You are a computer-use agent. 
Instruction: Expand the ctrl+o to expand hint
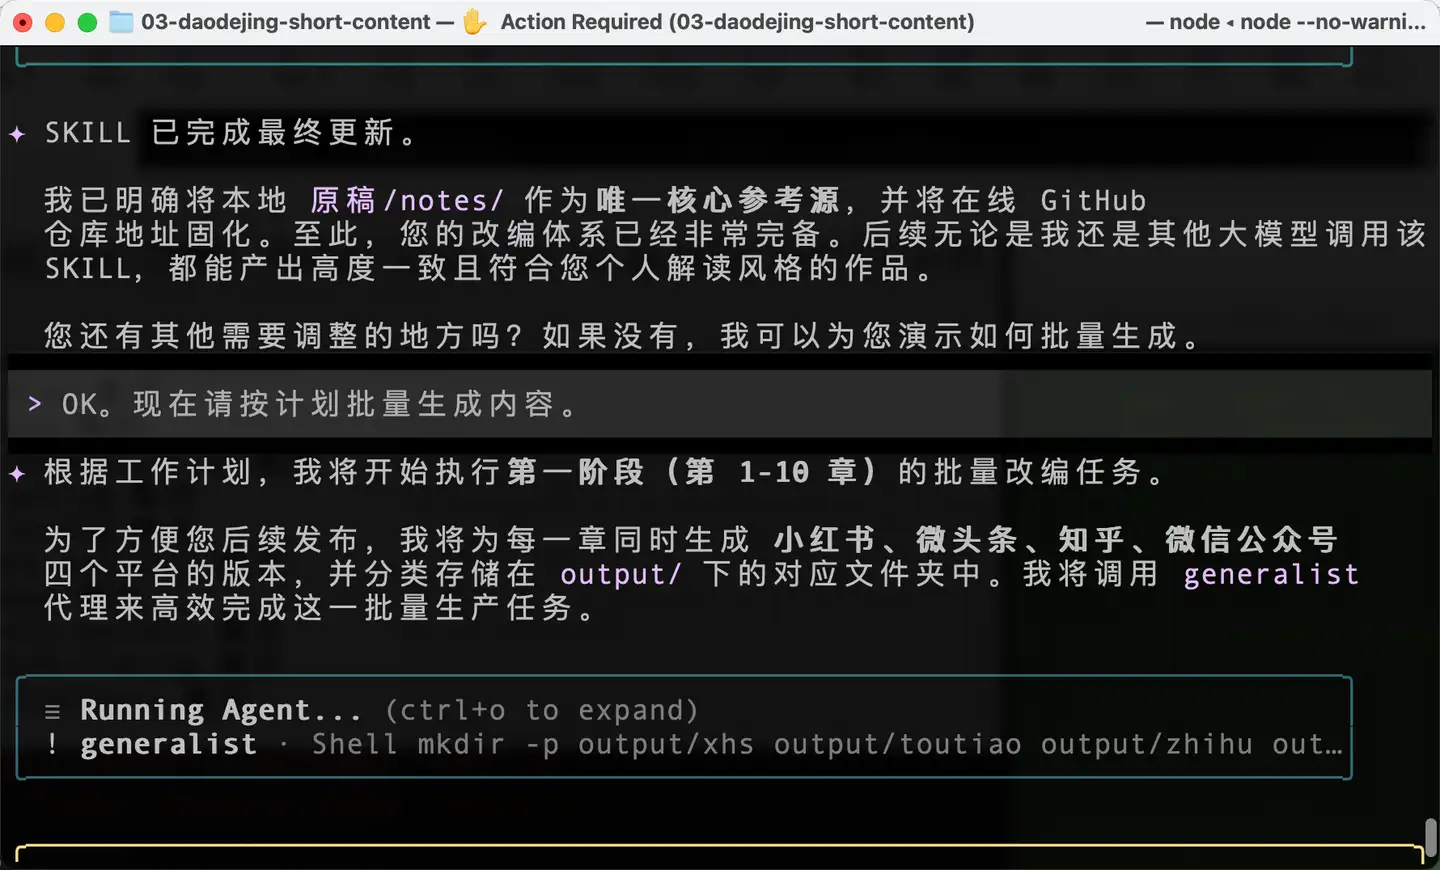542,710
